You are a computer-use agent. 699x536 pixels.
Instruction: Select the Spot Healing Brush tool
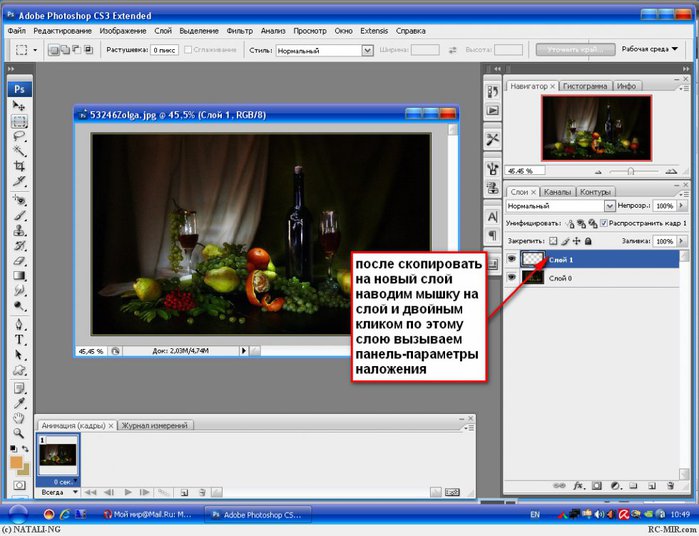[19, 200]
